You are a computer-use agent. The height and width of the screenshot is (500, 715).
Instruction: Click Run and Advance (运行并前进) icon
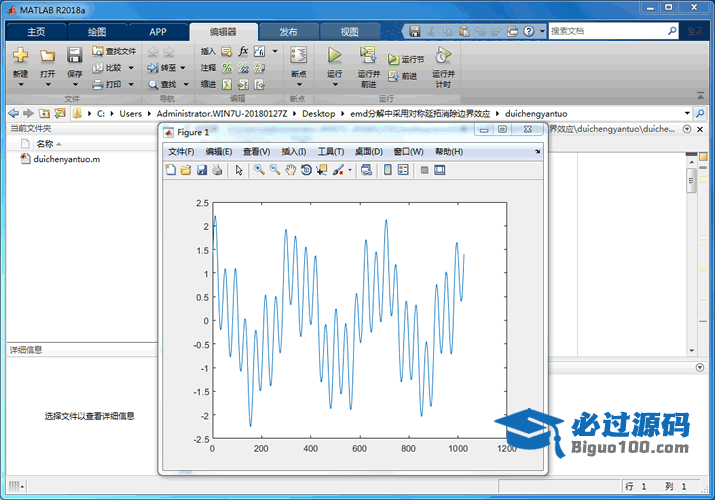368,55
